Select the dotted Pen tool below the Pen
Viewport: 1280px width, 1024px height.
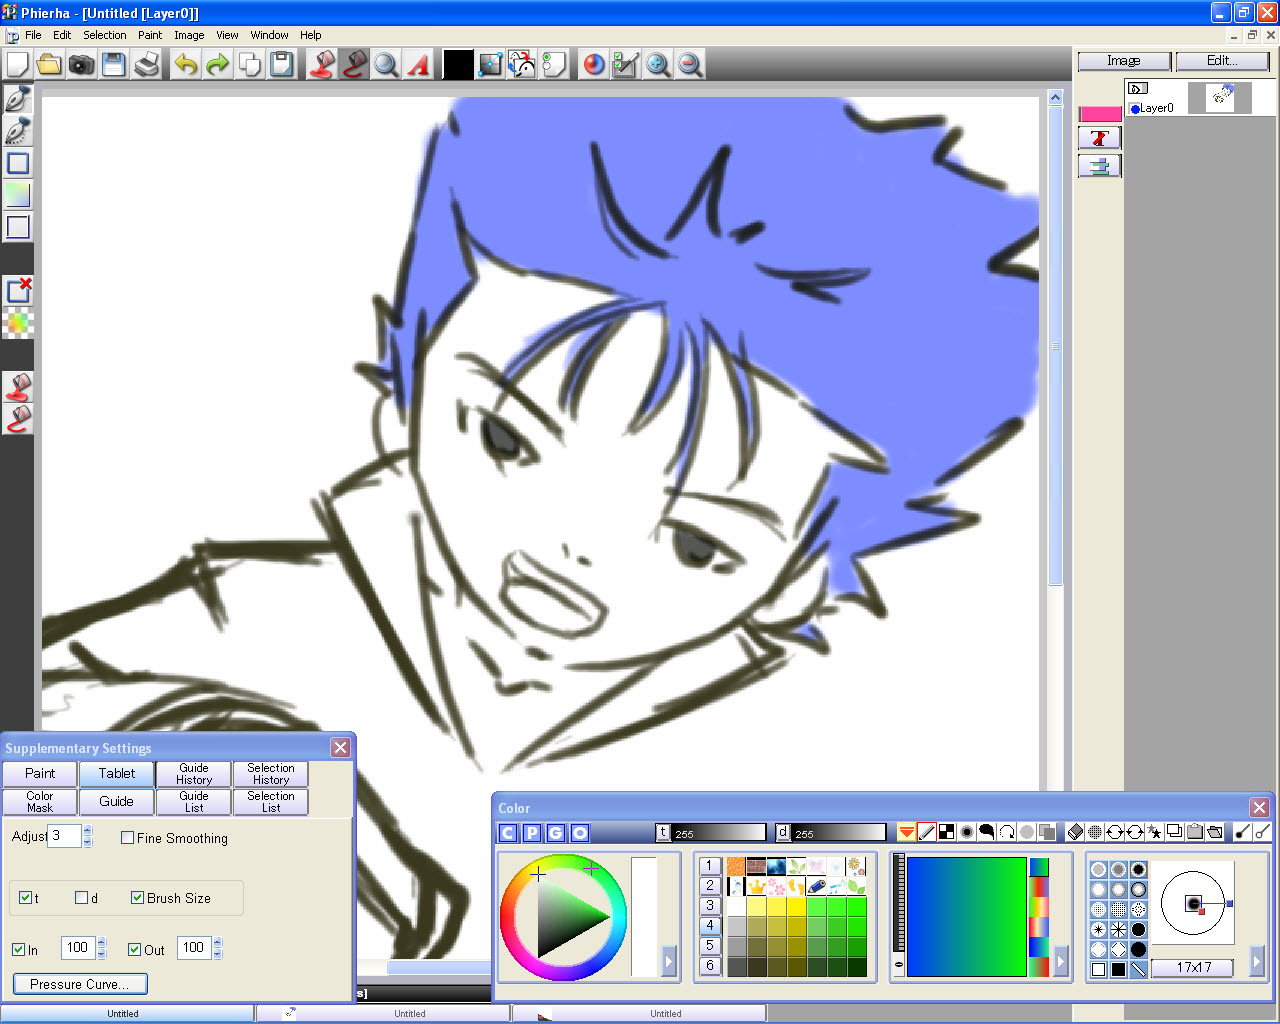pyautogui.click(x=17, y=130)
